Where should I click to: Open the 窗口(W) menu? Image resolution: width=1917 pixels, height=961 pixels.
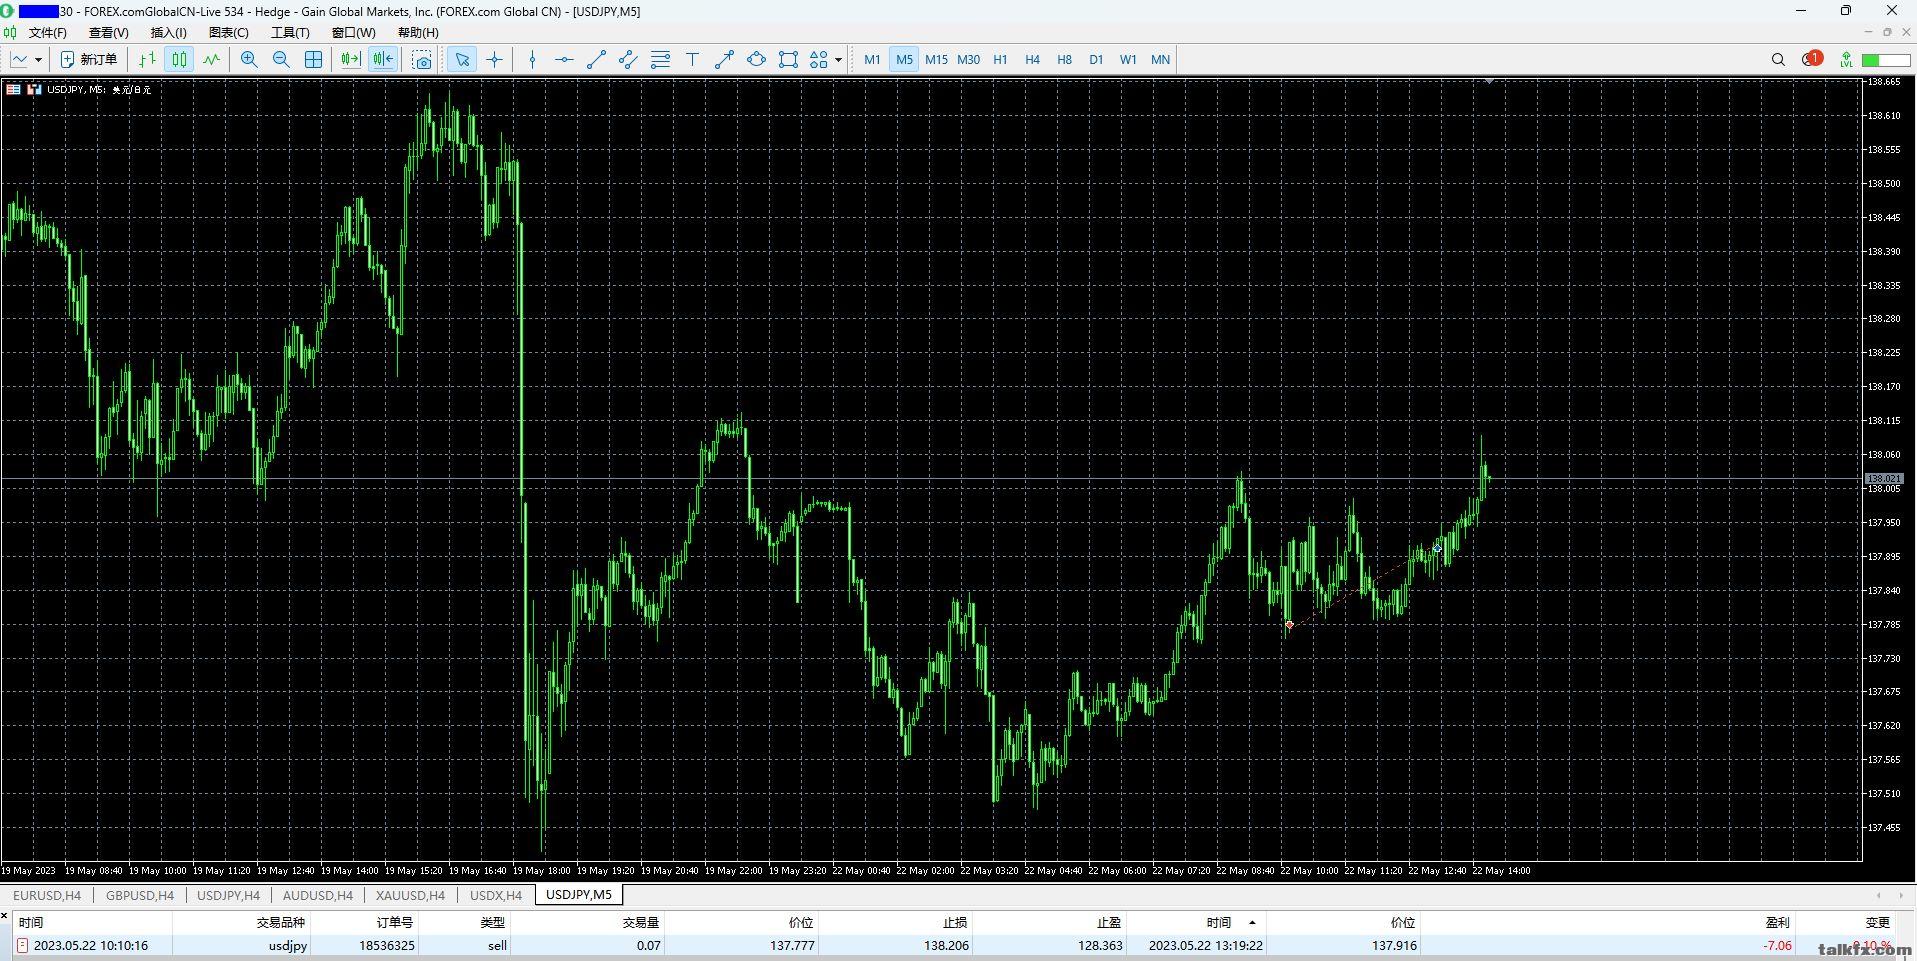click(354, 33)
